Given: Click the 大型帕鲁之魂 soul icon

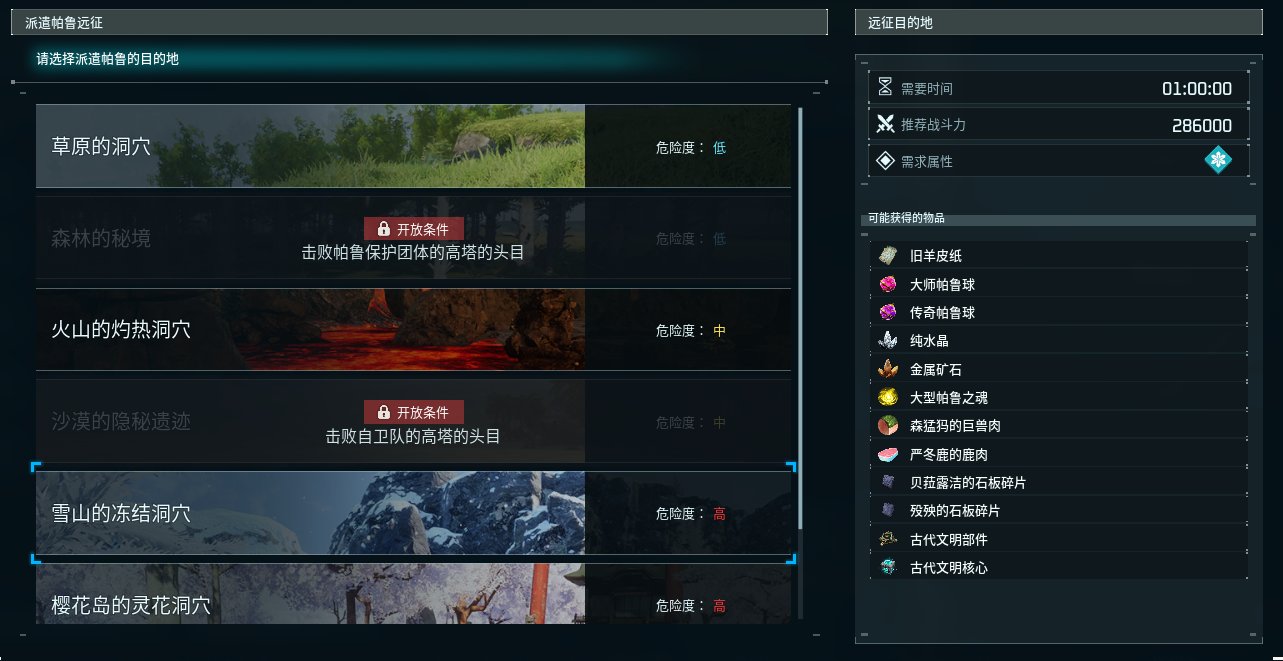Looking at the screenshot, I should [887, 397].
